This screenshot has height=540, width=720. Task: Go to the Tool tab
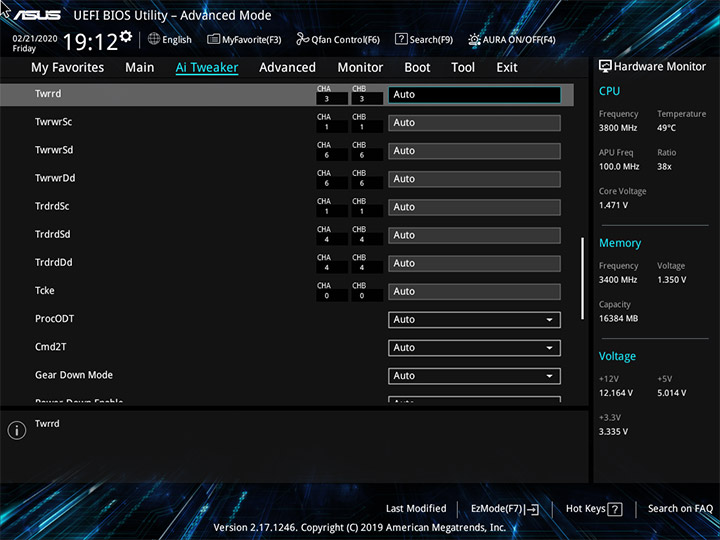[463, 68]
